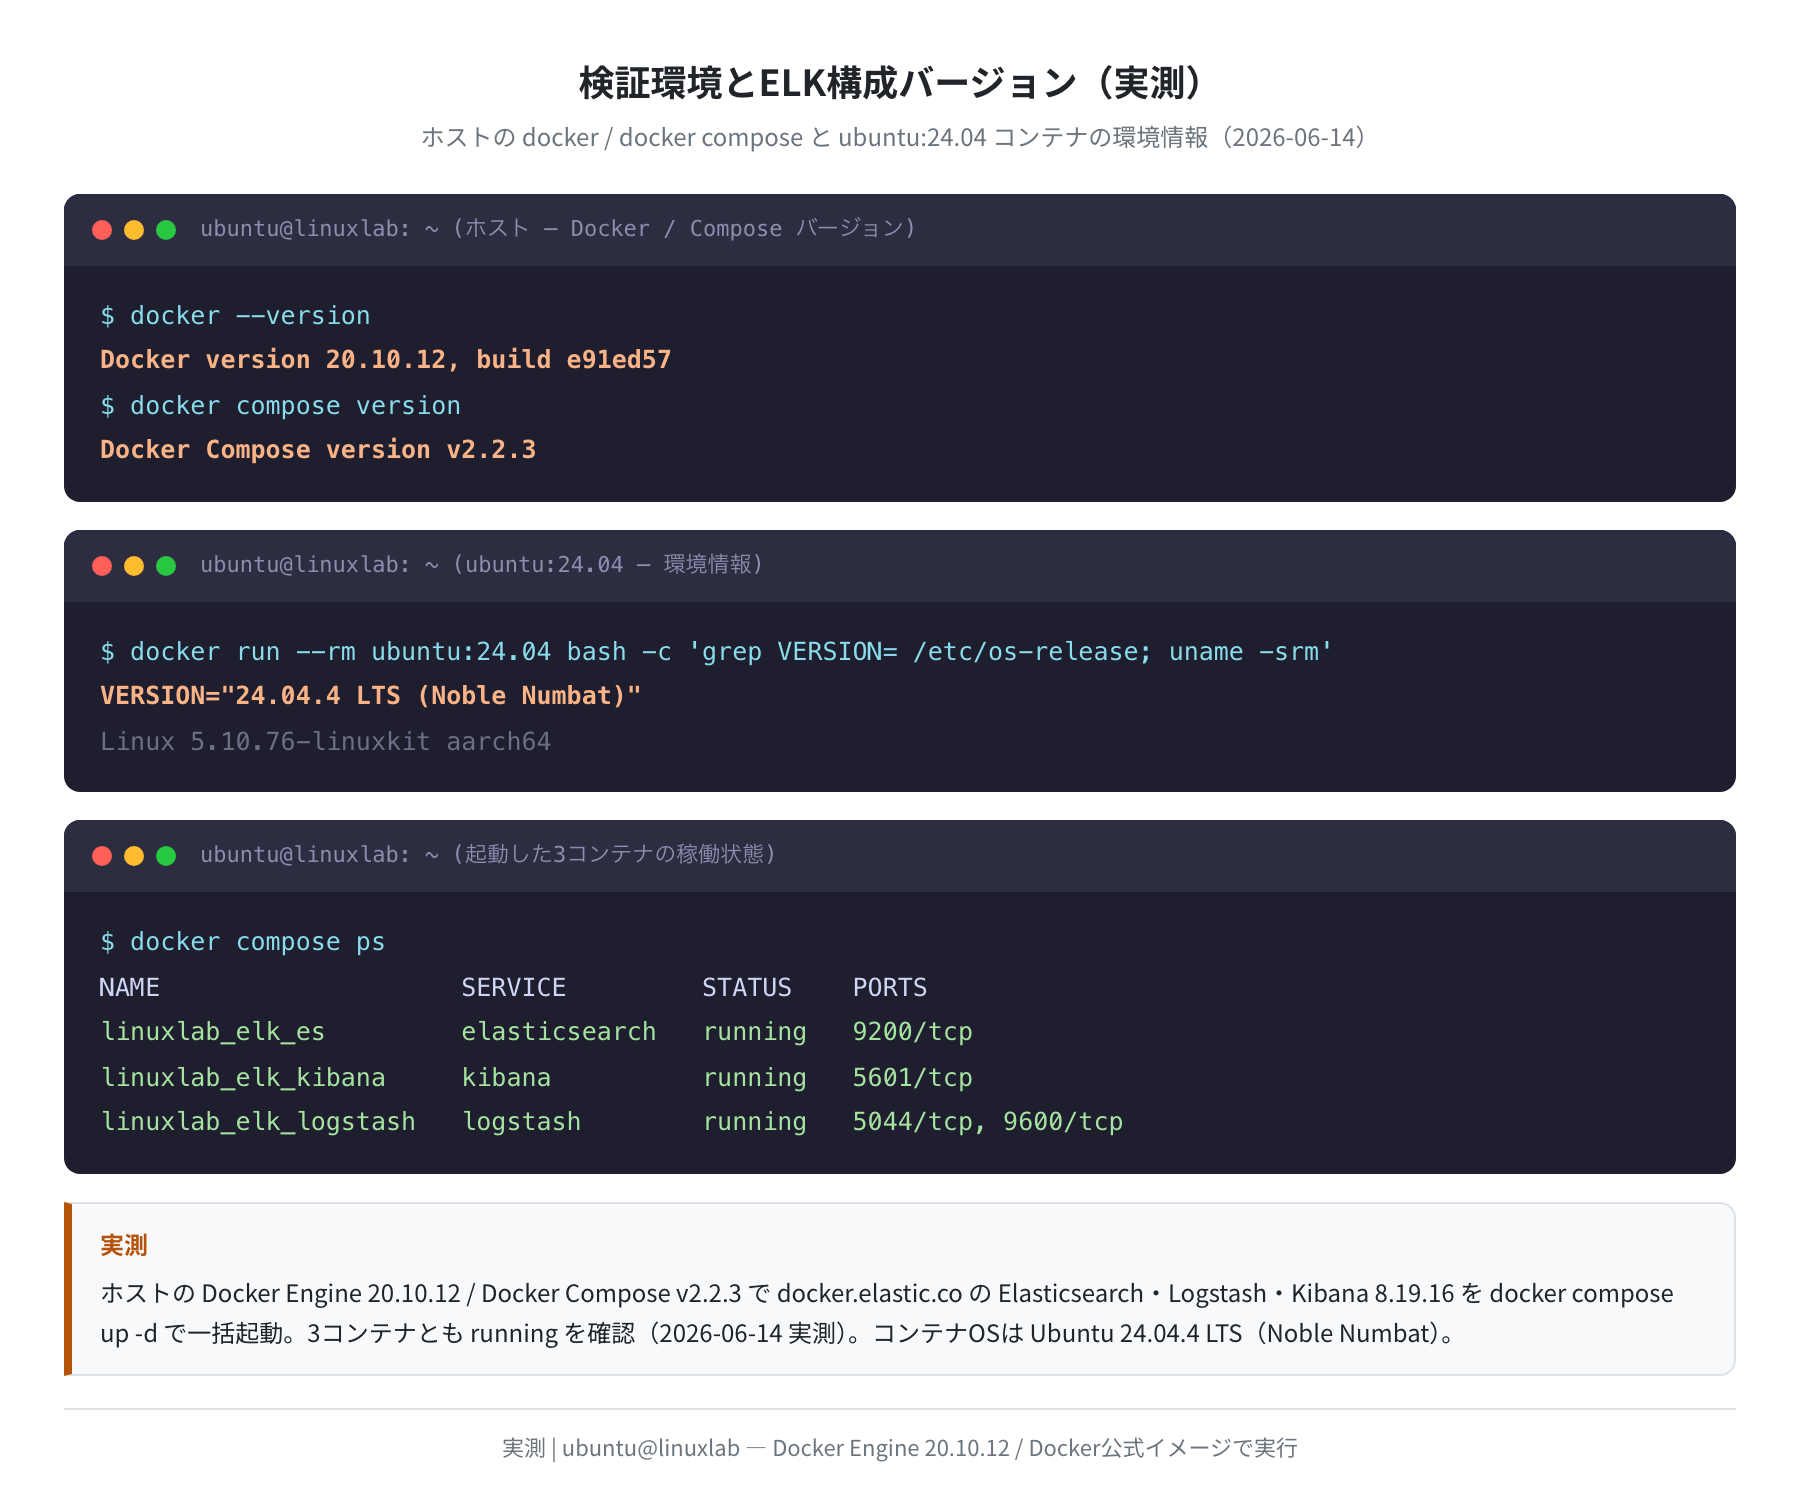1800x1502 pixels.
Task: Click output 'Linux 5.10.76-linuxkit aarch64'
Action: [325, 742]
